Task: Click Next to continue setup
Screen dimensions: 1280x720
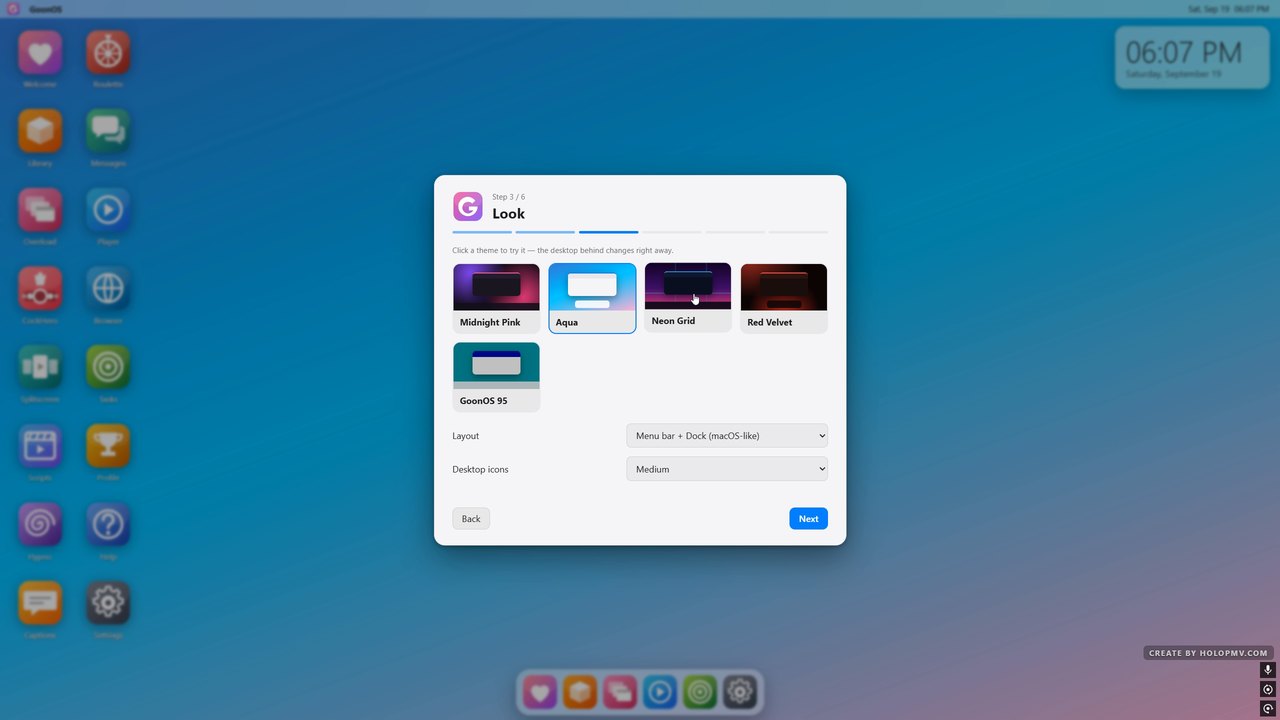Action: click(808, 519)
